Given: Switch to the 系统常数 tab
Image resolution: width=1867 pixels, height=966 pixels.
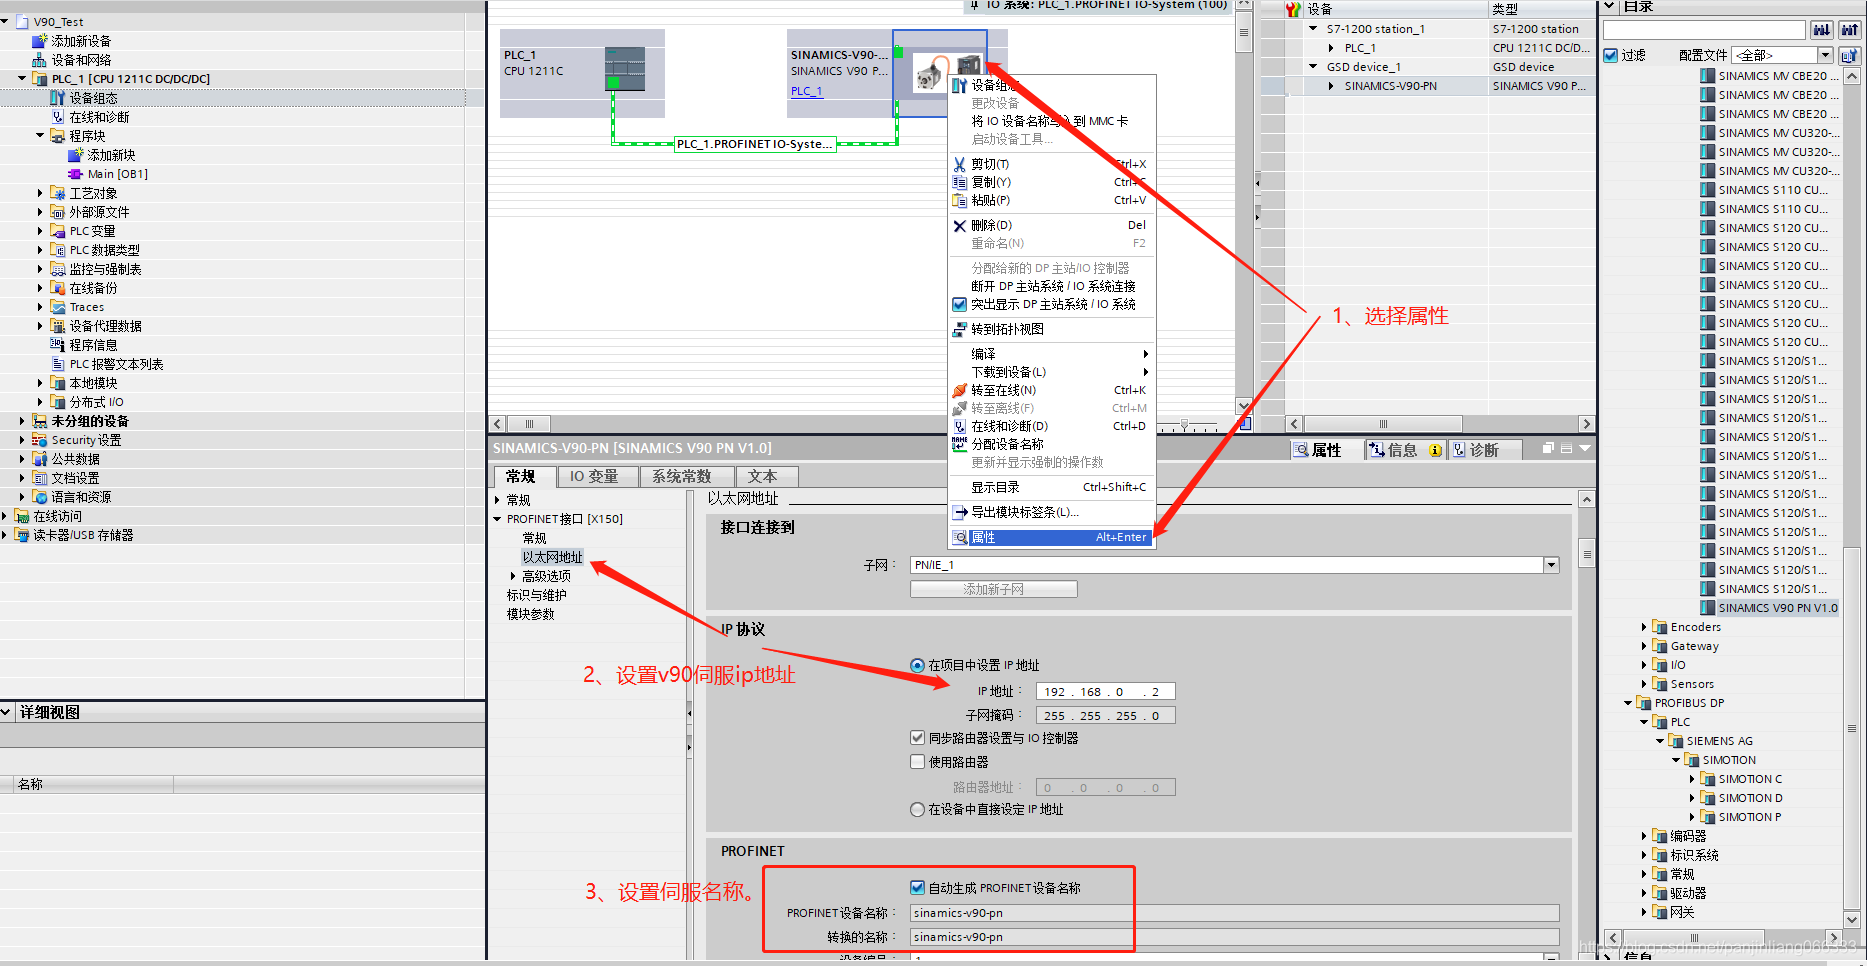Looking at the screenshot, I should tap(682, 477).
